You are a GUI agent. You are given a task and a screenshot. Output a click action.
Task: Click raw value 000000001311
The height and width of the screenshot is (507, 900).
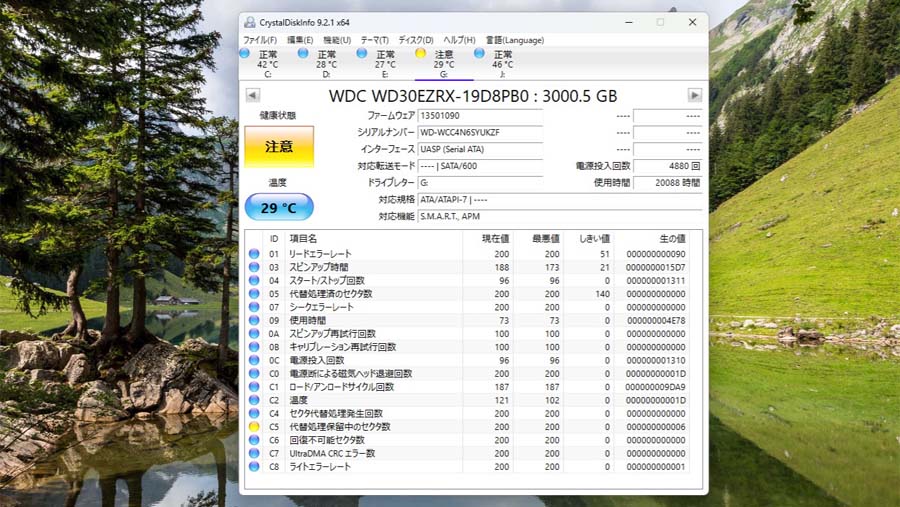[x=656, y=280]
